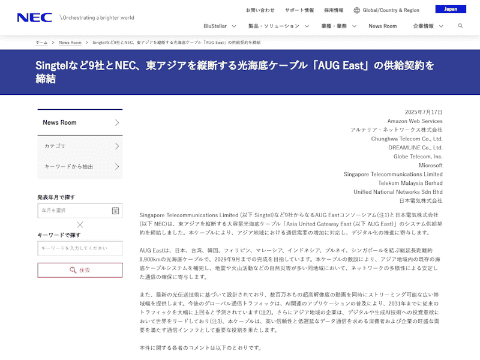Clear filters with the X icon

80,224
